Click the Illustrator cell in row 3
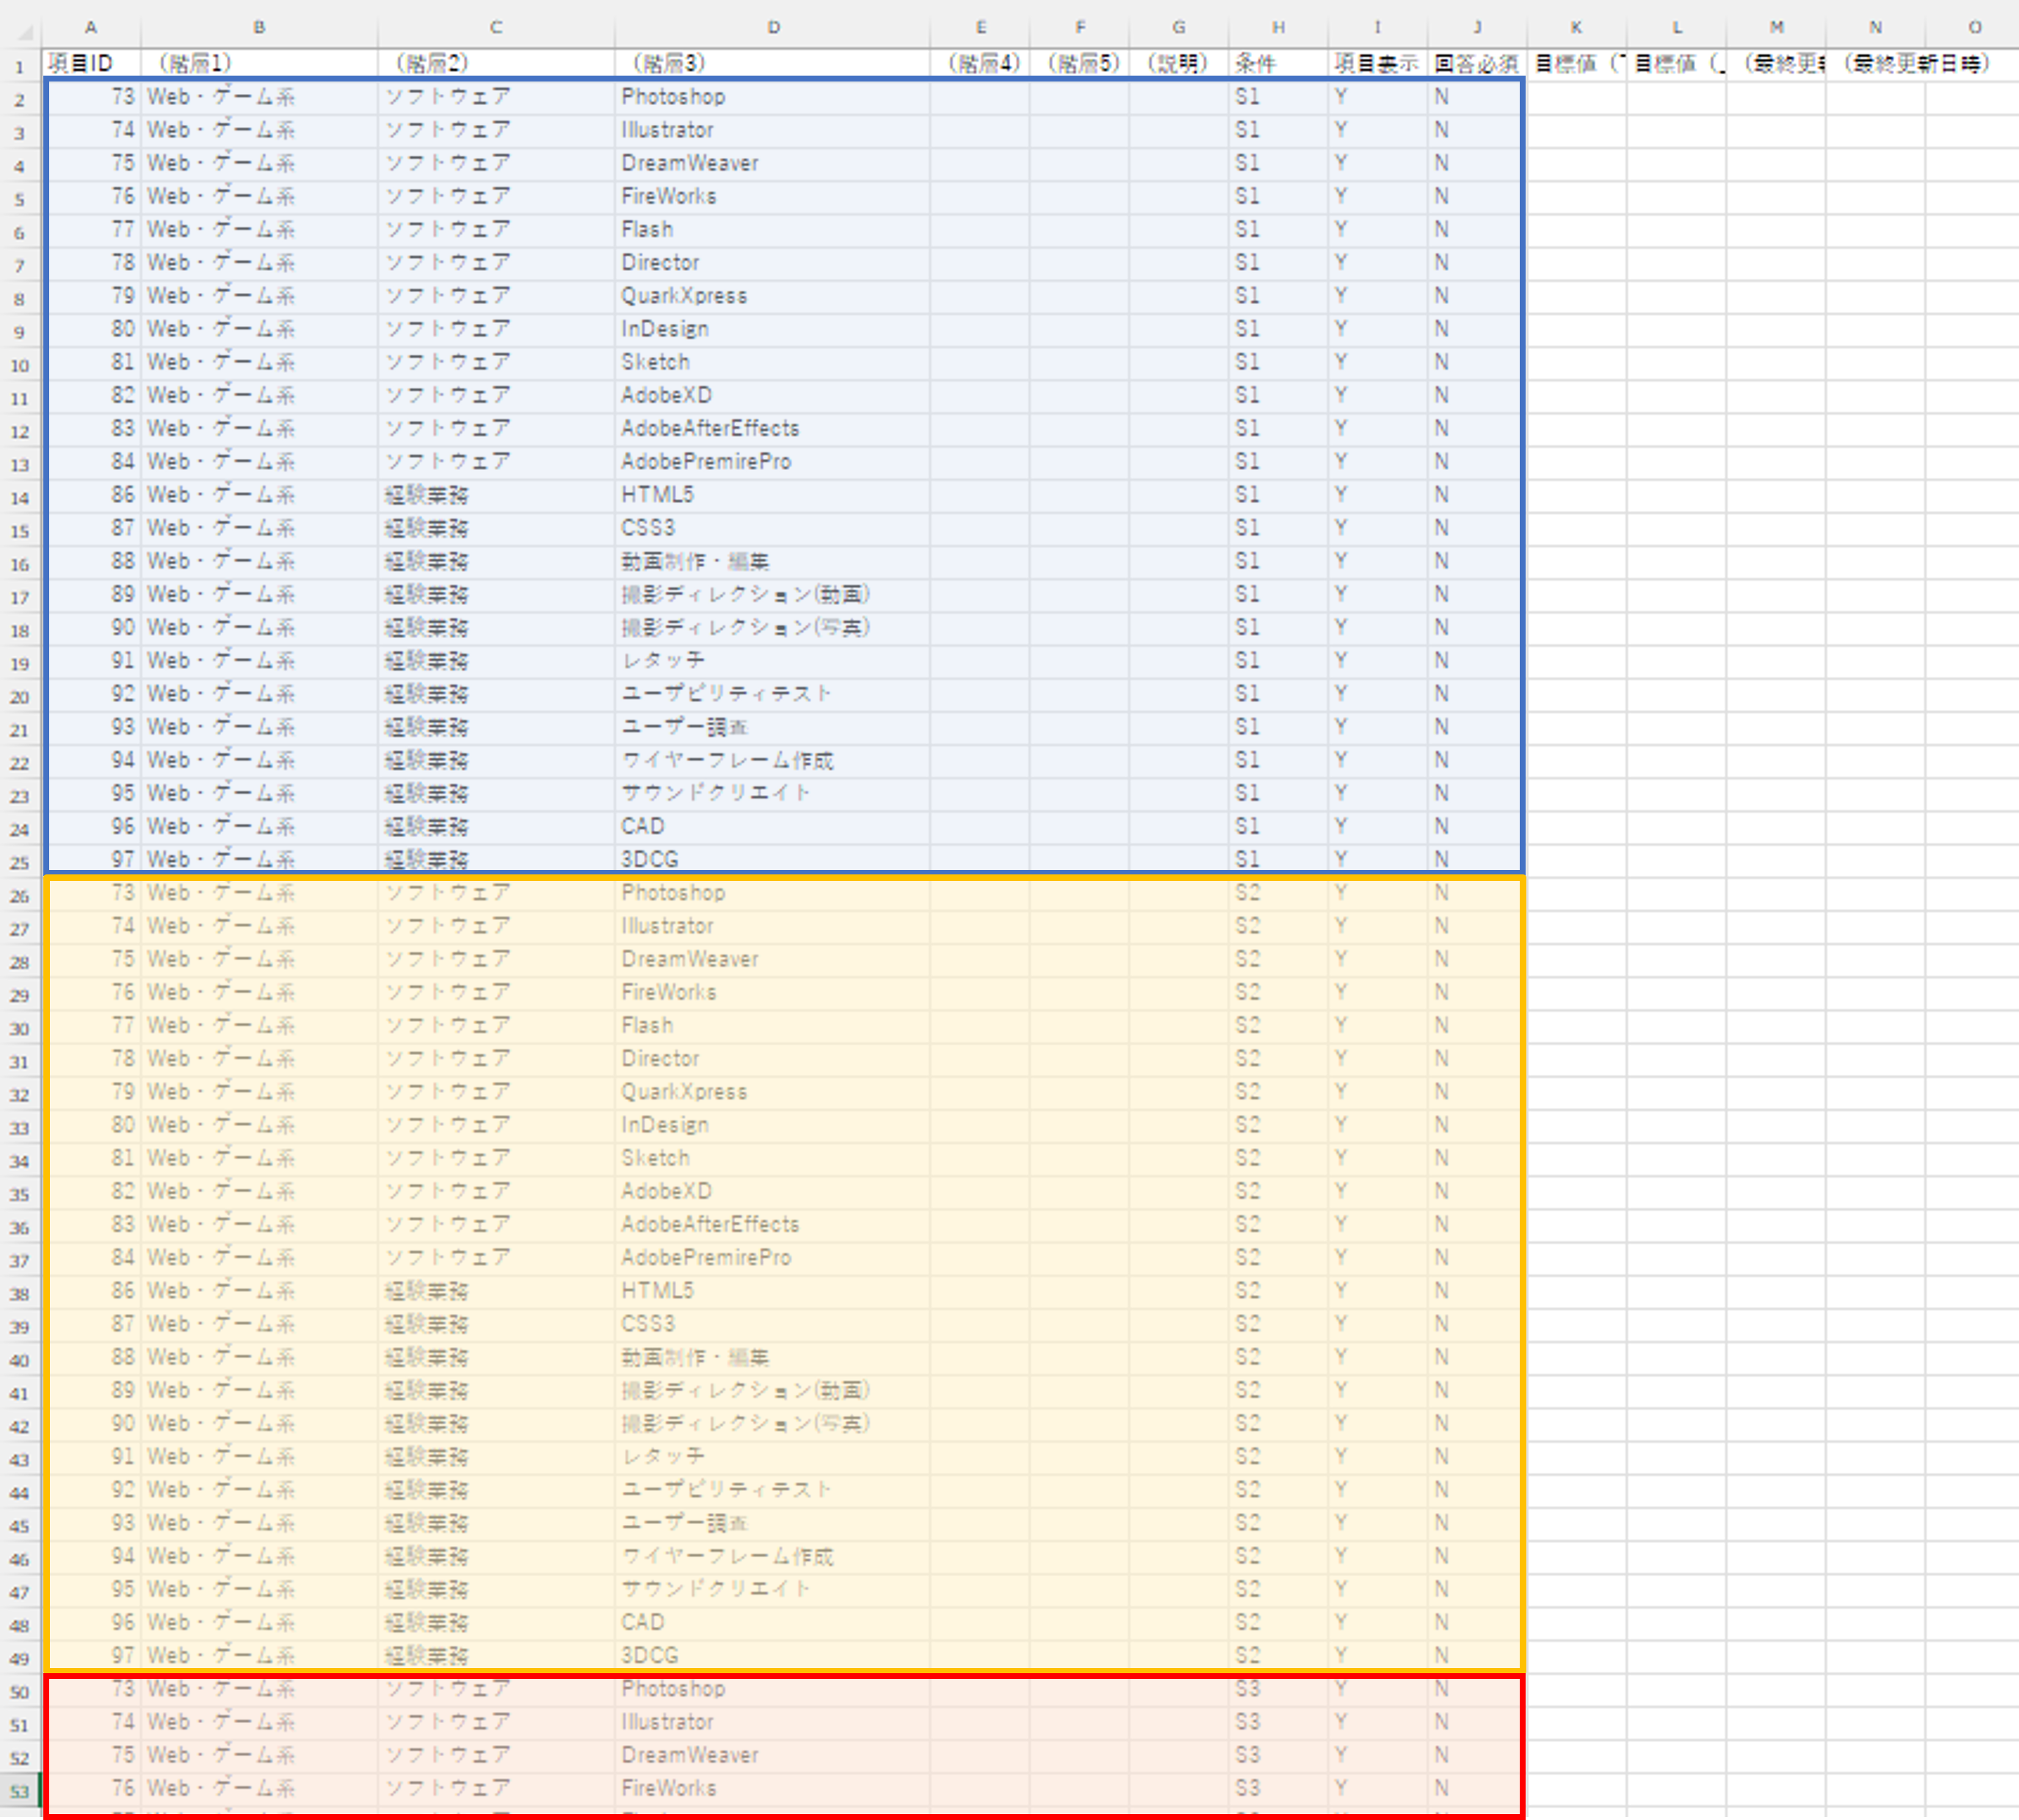Screen dimensions: 2019x1820 773,130
